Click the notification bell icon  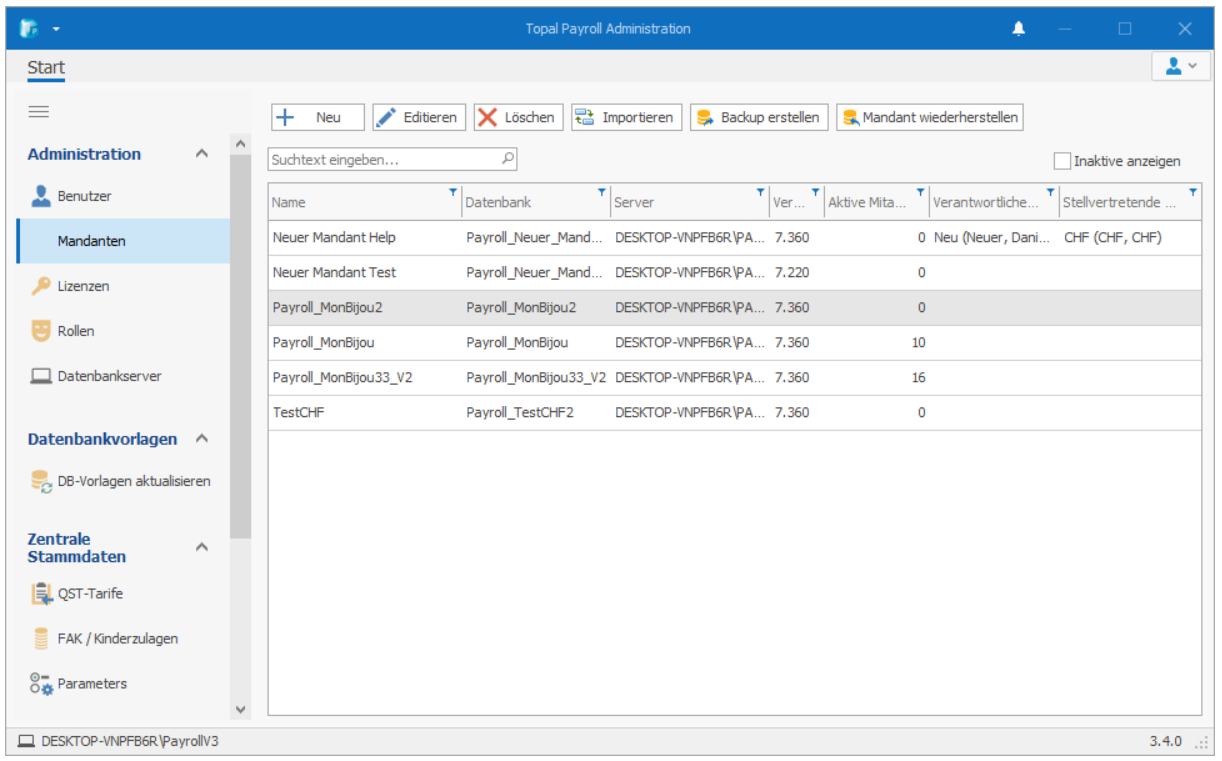point(1018,29)
